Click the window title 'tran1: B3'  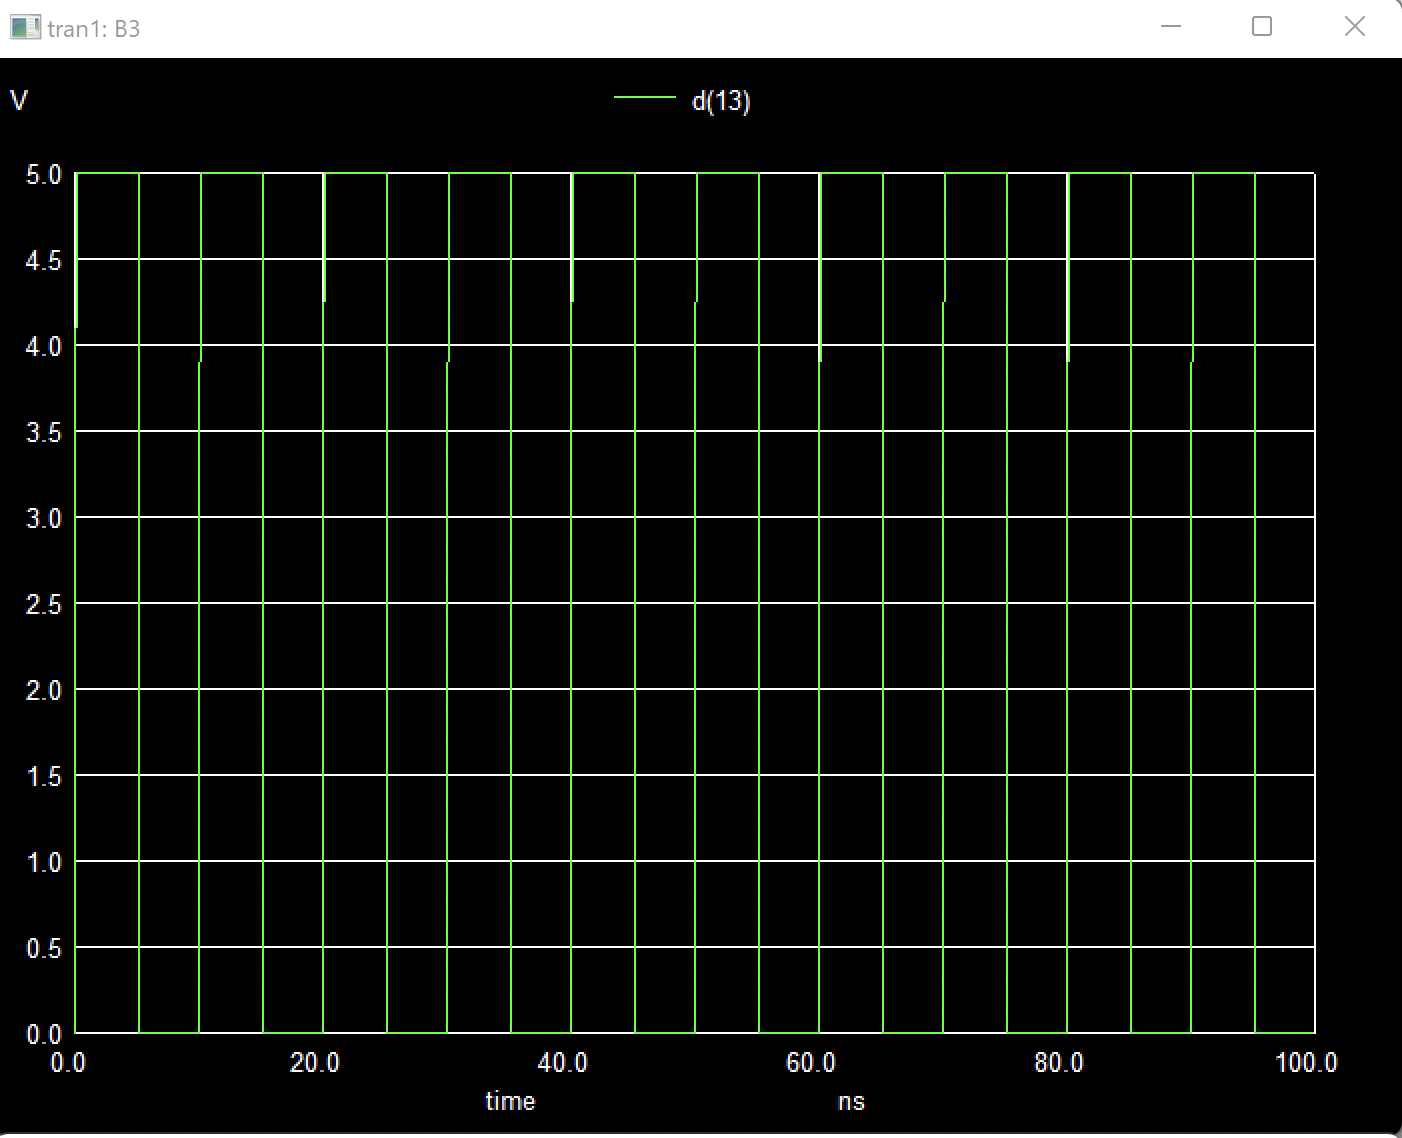pos(94,29)
